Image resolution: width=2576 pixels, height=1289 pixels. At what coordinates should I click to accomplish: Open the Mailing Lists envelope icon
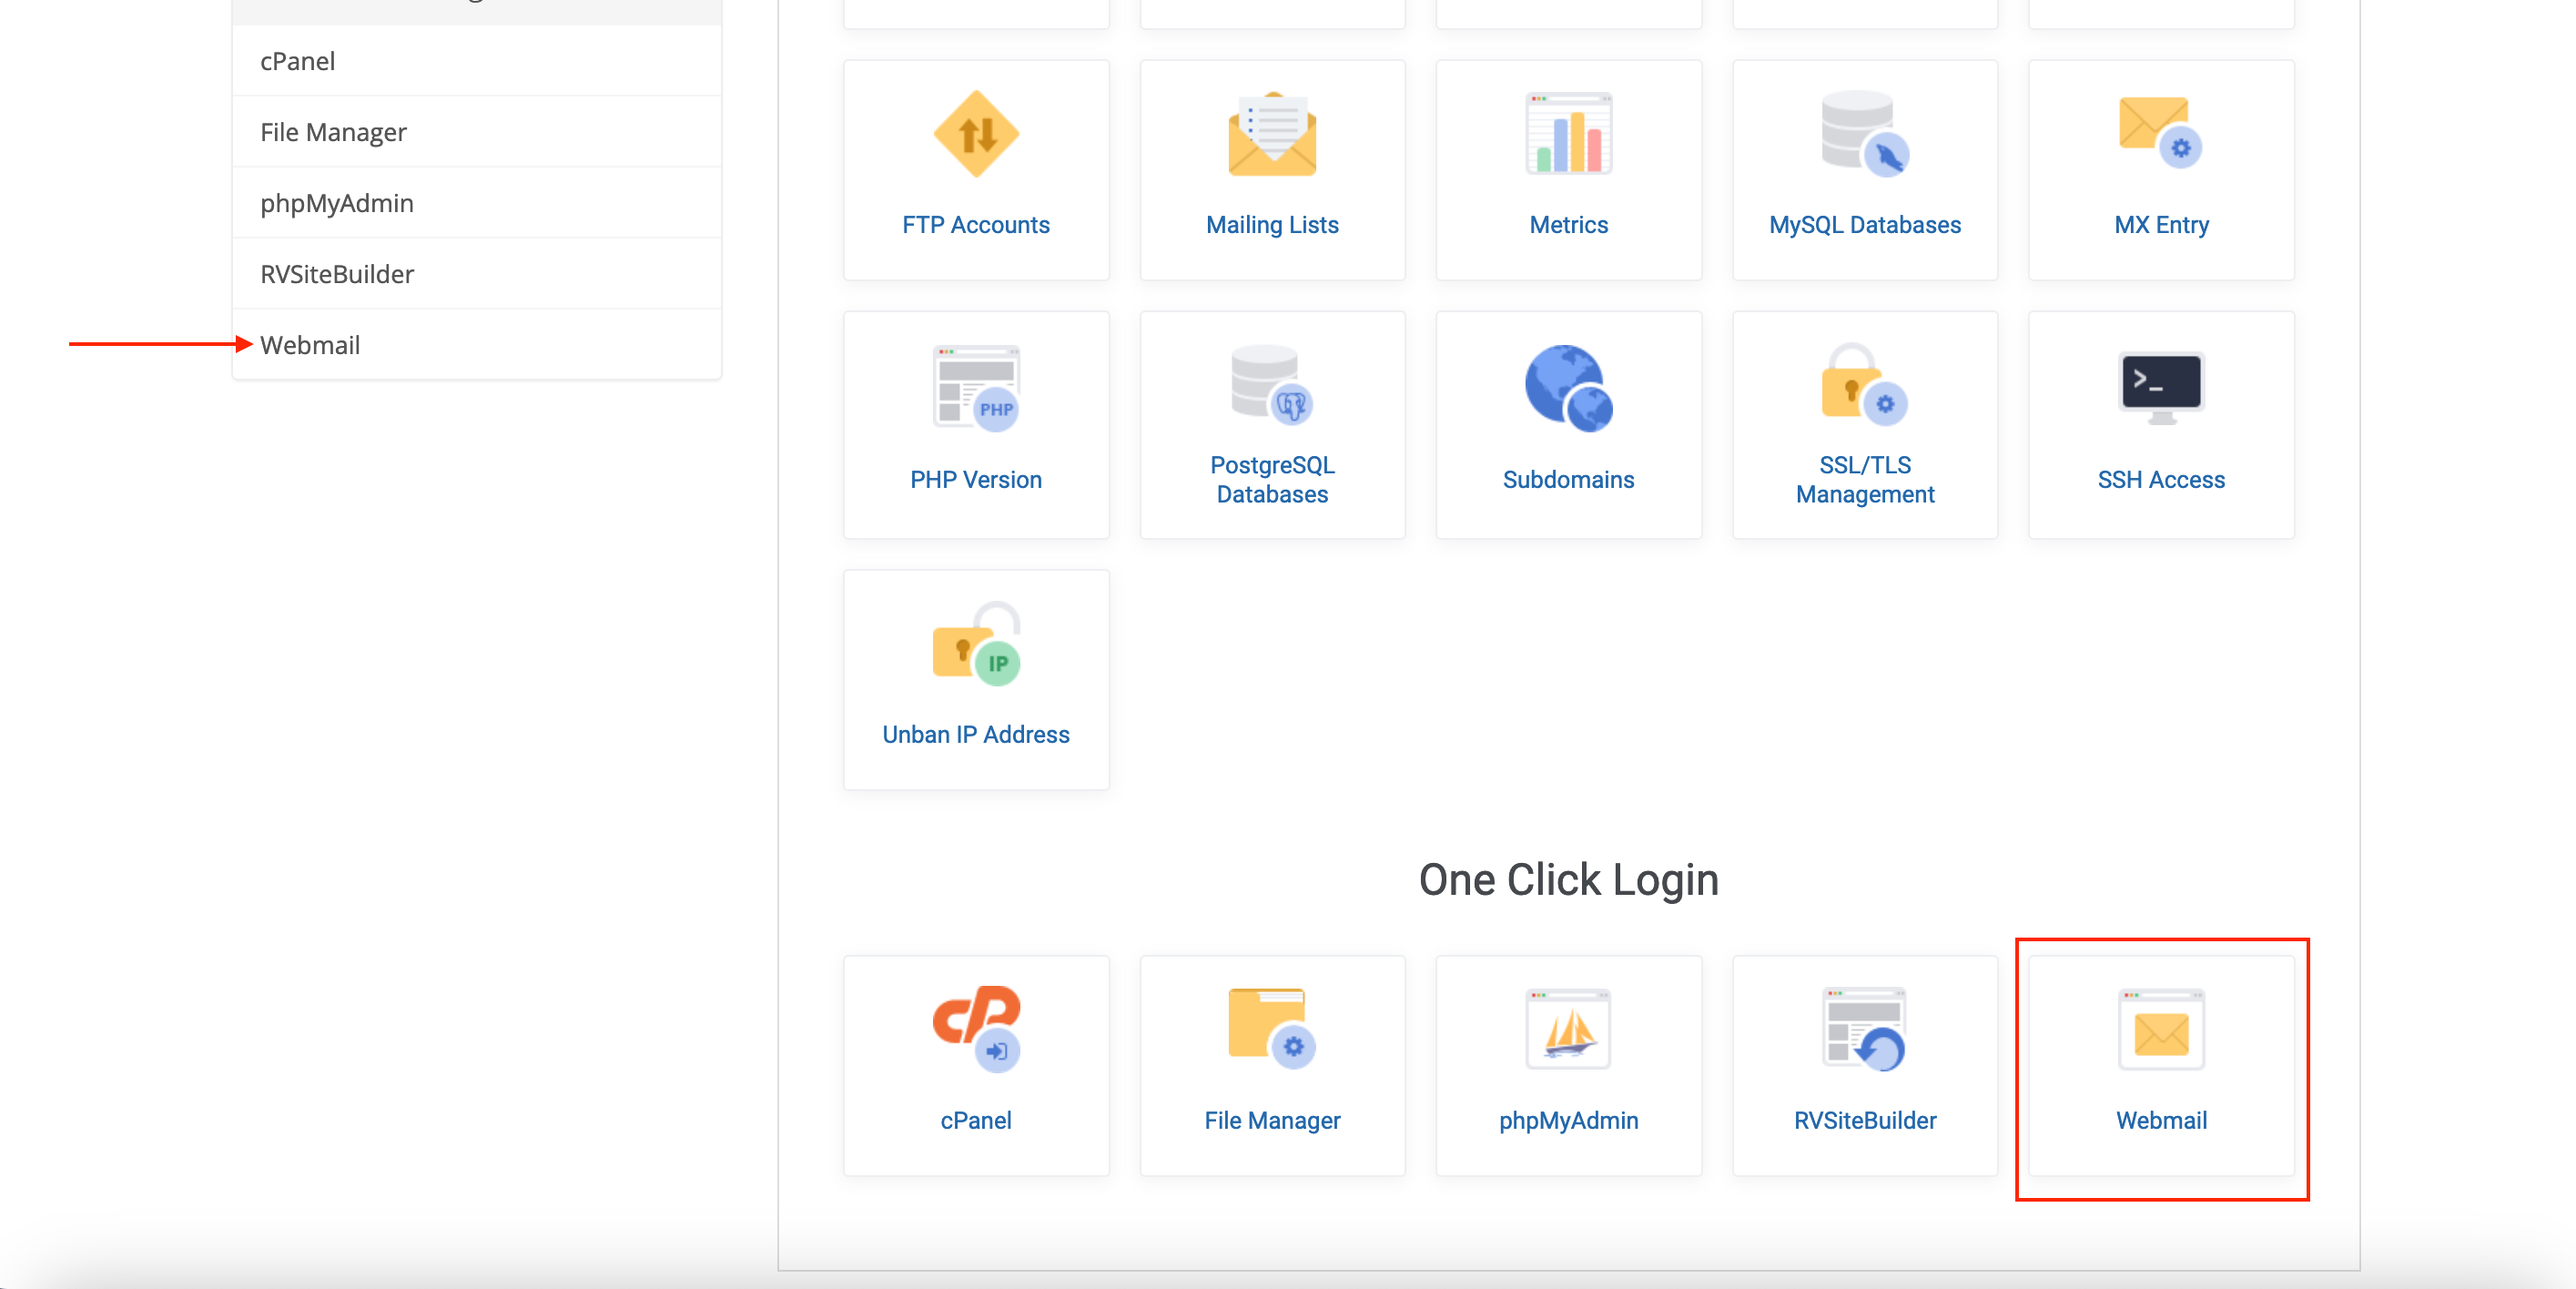tap(1272, 134)
